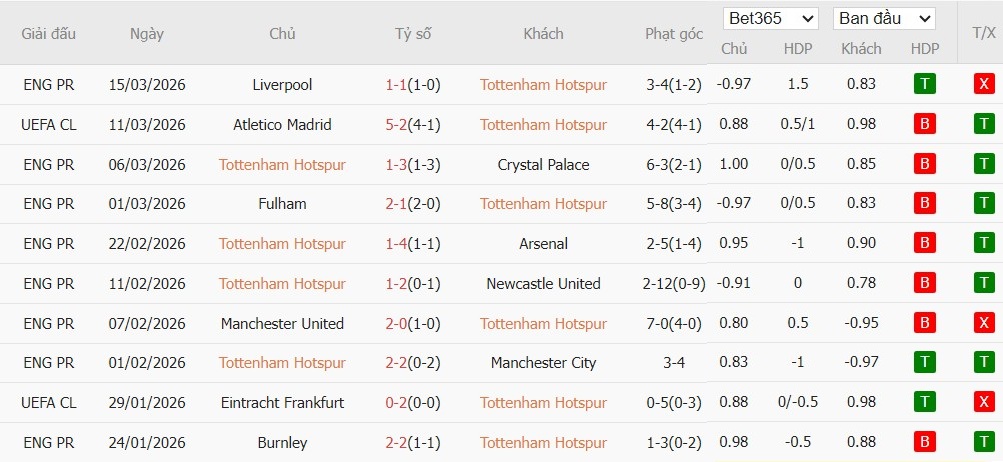Select the Ngày column header
This screenshot has height=462, width=1003.
[147, 33]
